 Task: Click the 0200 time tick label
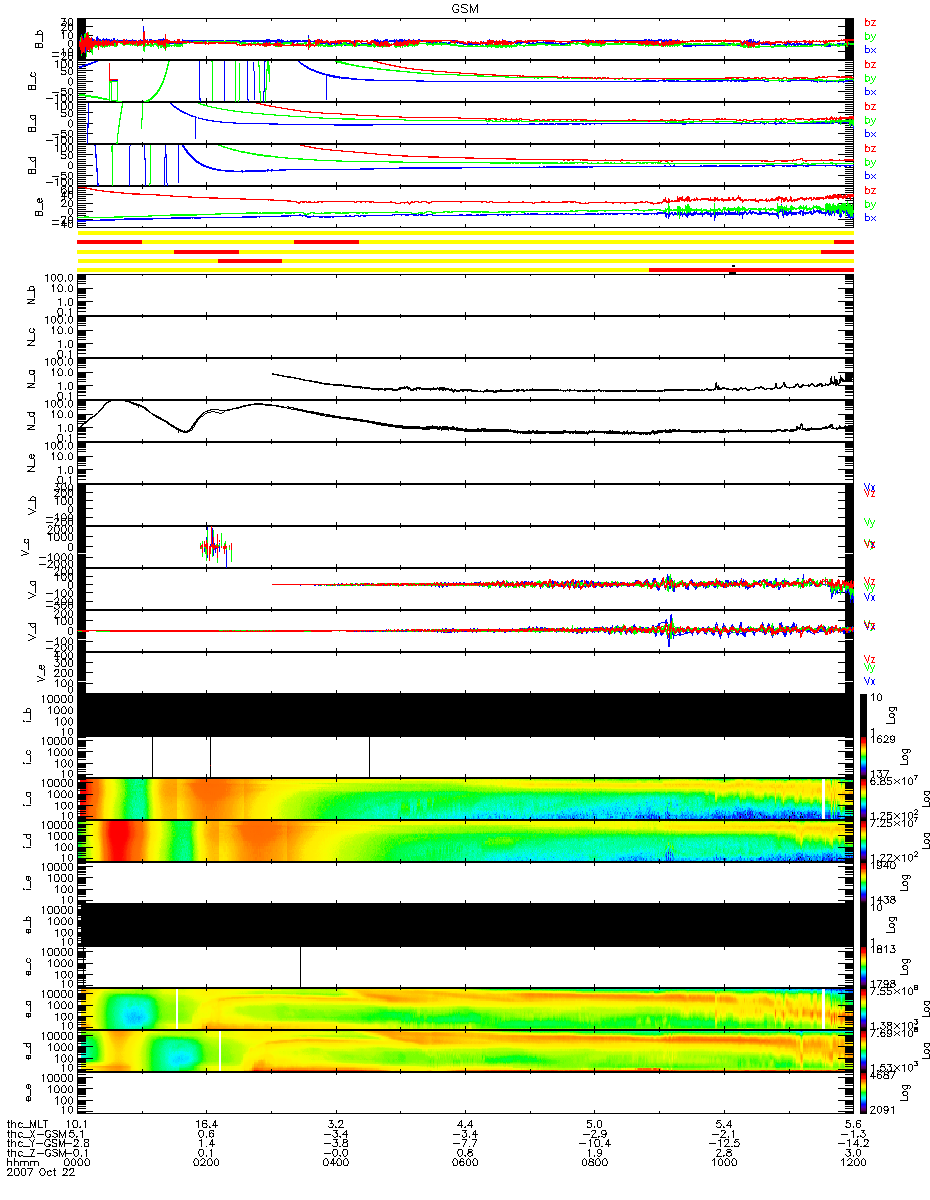[x=206, y=1164]
